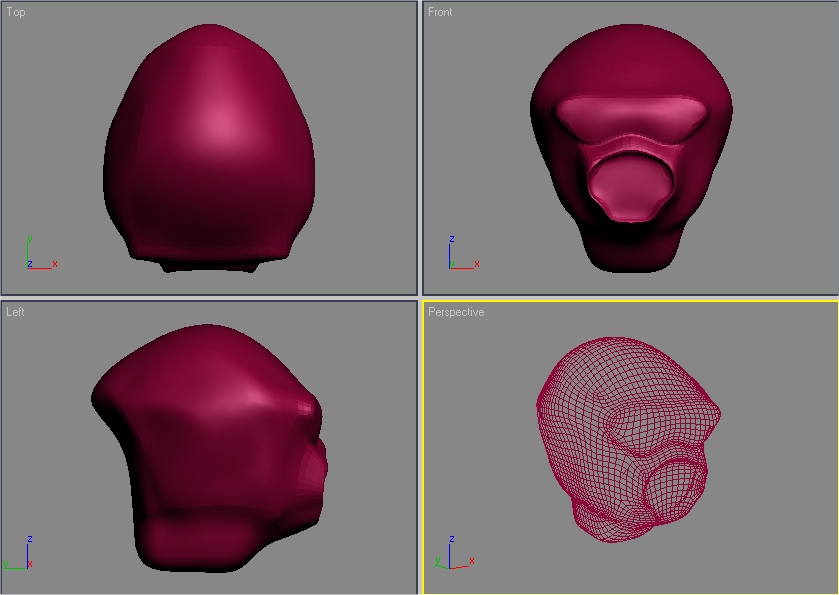The width and height of the screenshot is (839, 595).
Task: Click the Front viewport label
Action: coord(440,12)
